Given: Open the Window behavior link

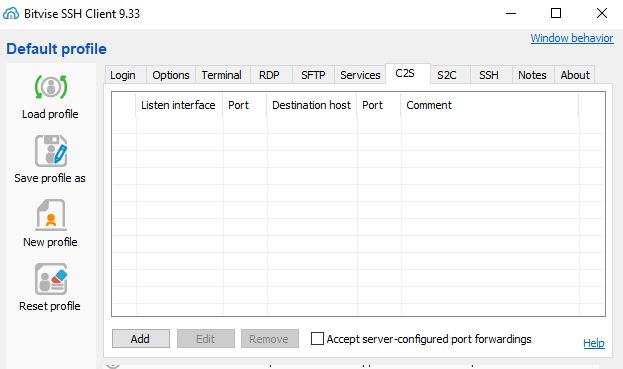Looking at the screenshot, I should [x=572, y=38].
